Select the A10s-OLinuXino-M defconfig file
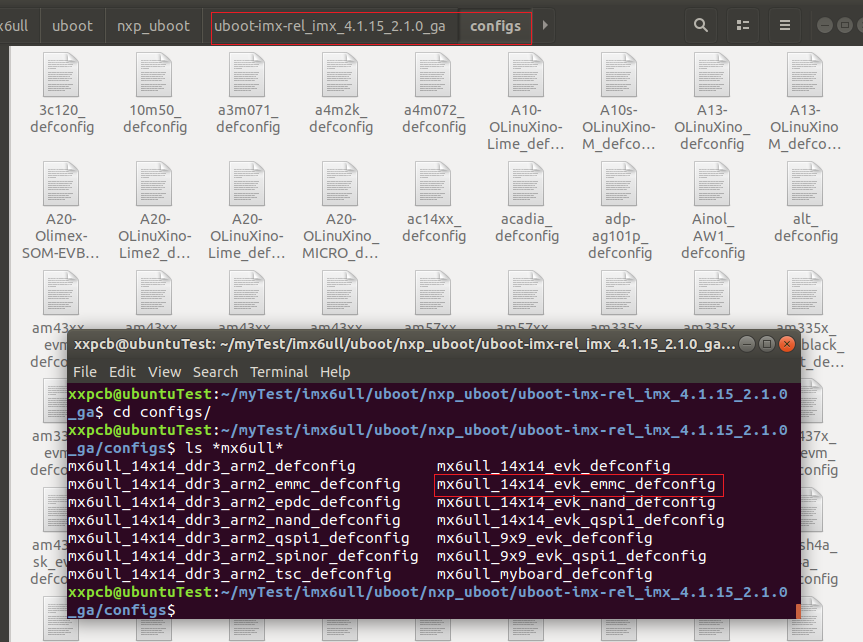Screen dimensions: 863x642 click(619, 102)
